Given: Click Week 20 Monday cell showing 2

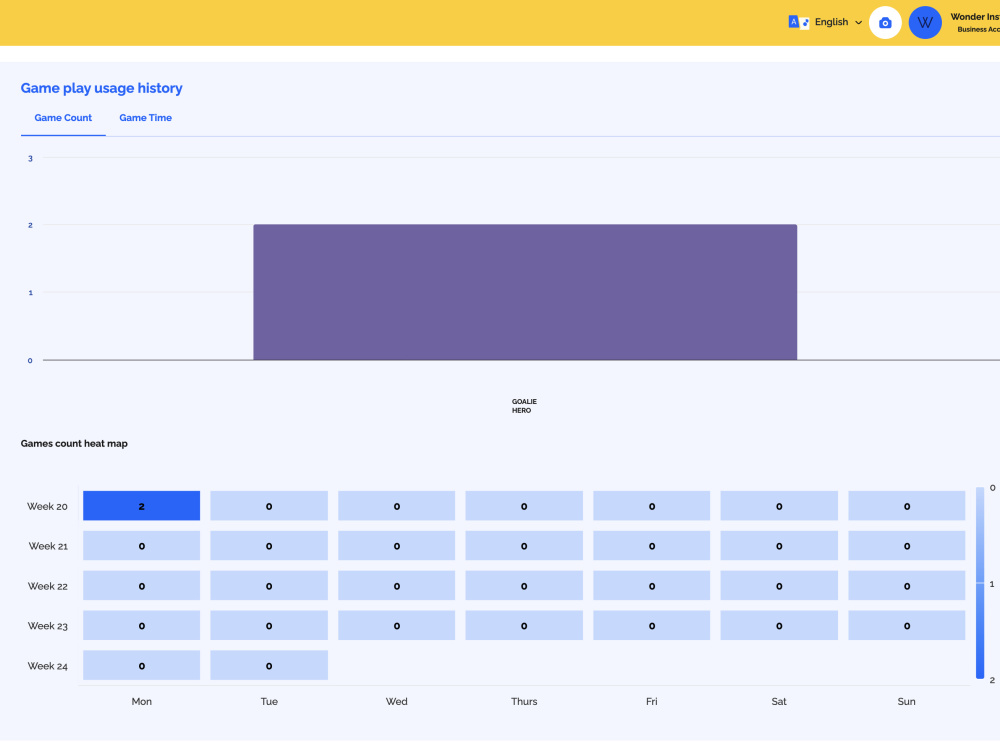Looking at the screenshot, I should click(x=142, y=506).
